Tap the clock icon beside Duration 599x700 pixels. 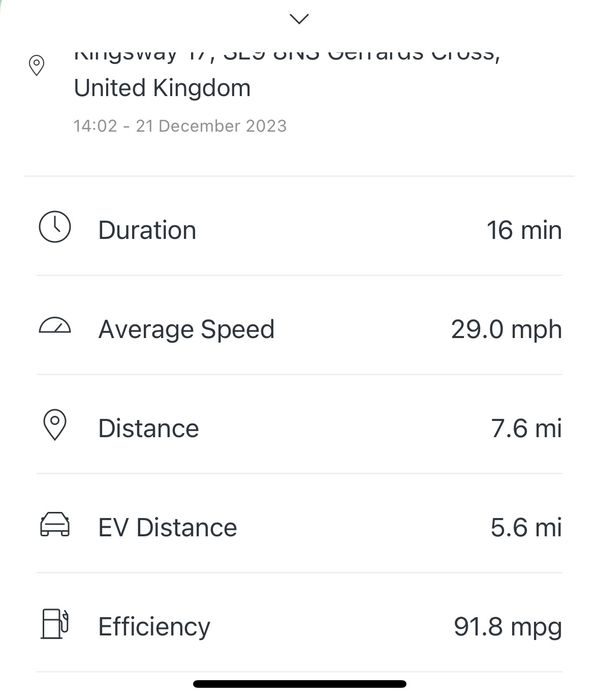tap(55, 227)
